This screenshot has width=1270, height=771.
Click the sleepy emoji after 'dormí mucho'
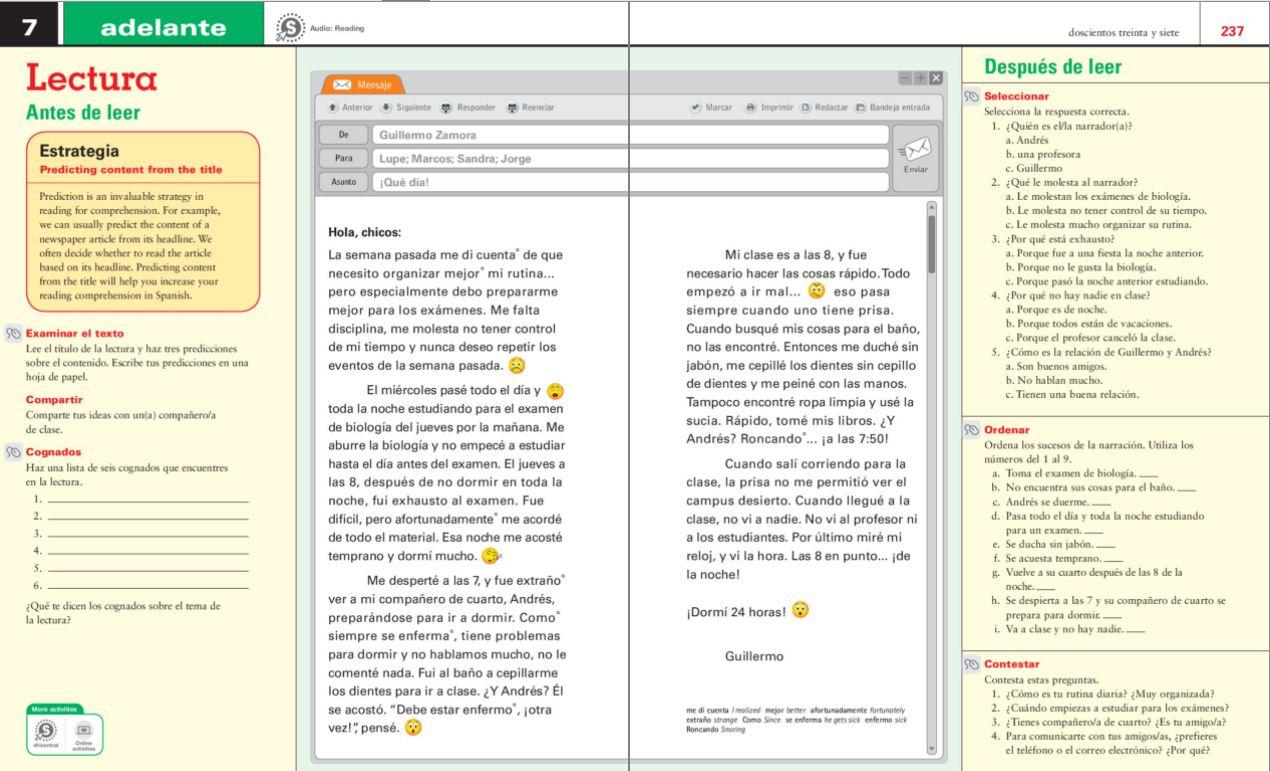pos(492,555)
